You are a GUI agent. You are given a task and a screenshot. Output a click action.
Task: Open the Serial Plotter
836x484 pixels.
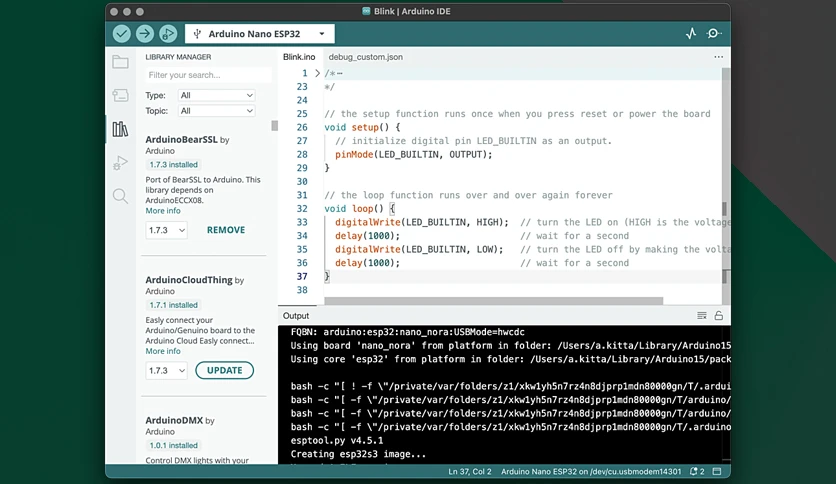(x=691, y=34)
